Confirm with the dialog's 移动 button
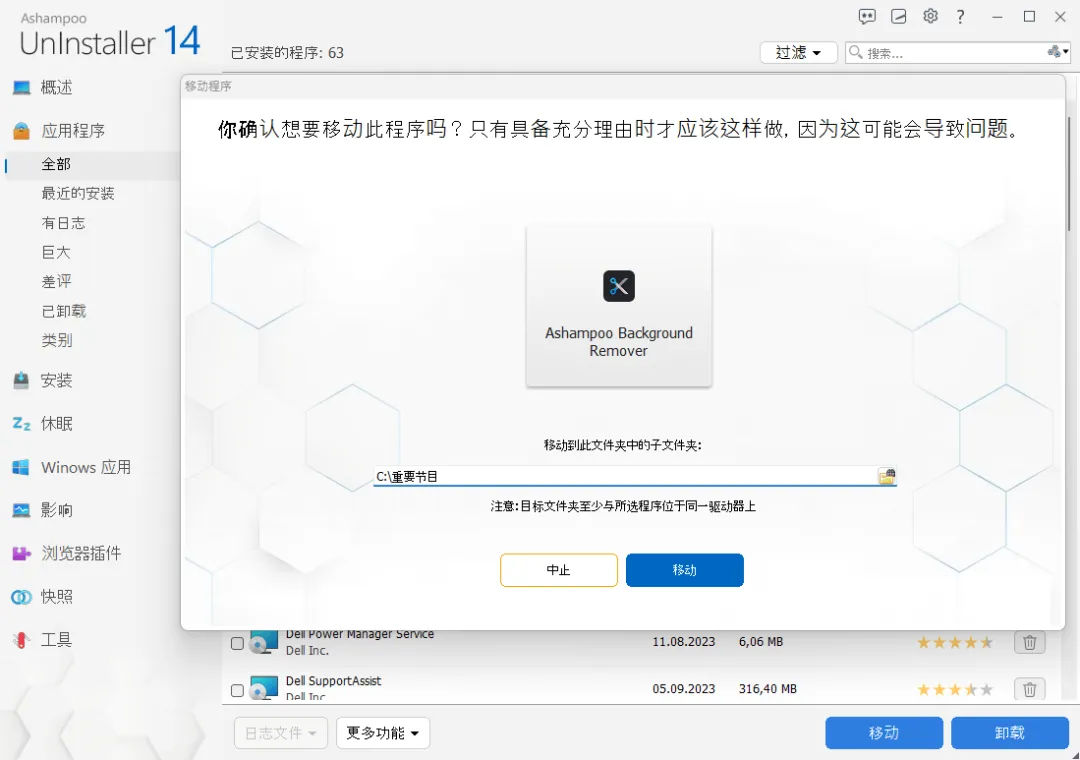Screen dimensions: 1080x760 [x=685, y=570]
